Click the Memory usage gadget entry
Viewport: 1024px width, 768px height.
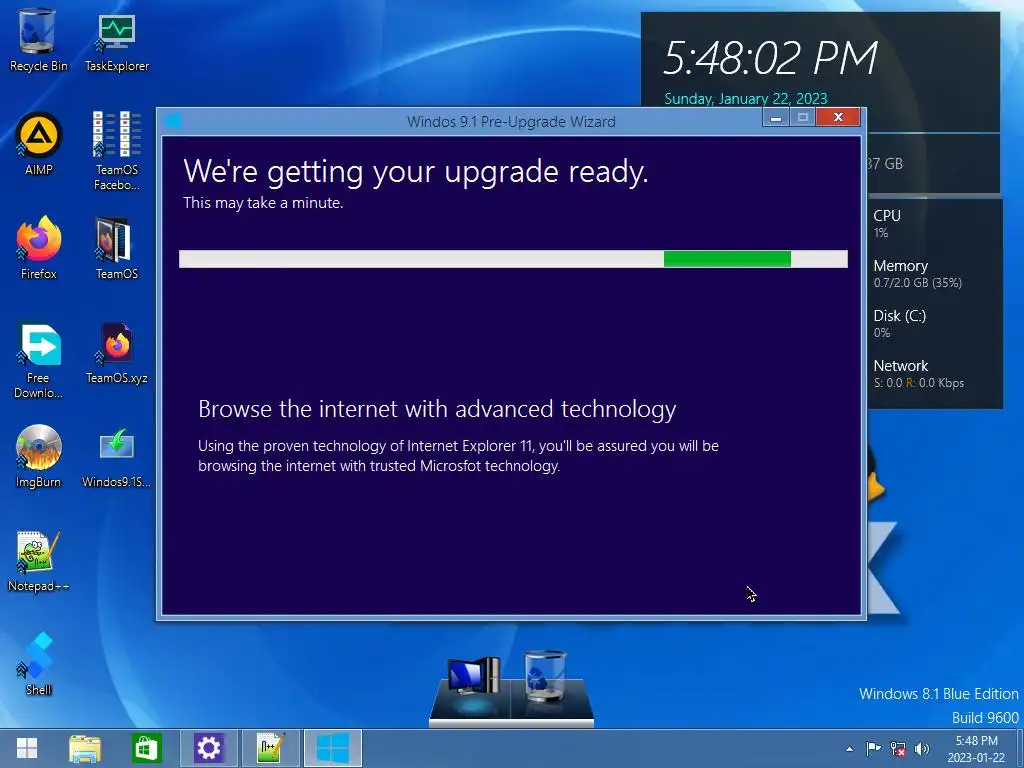918,274
